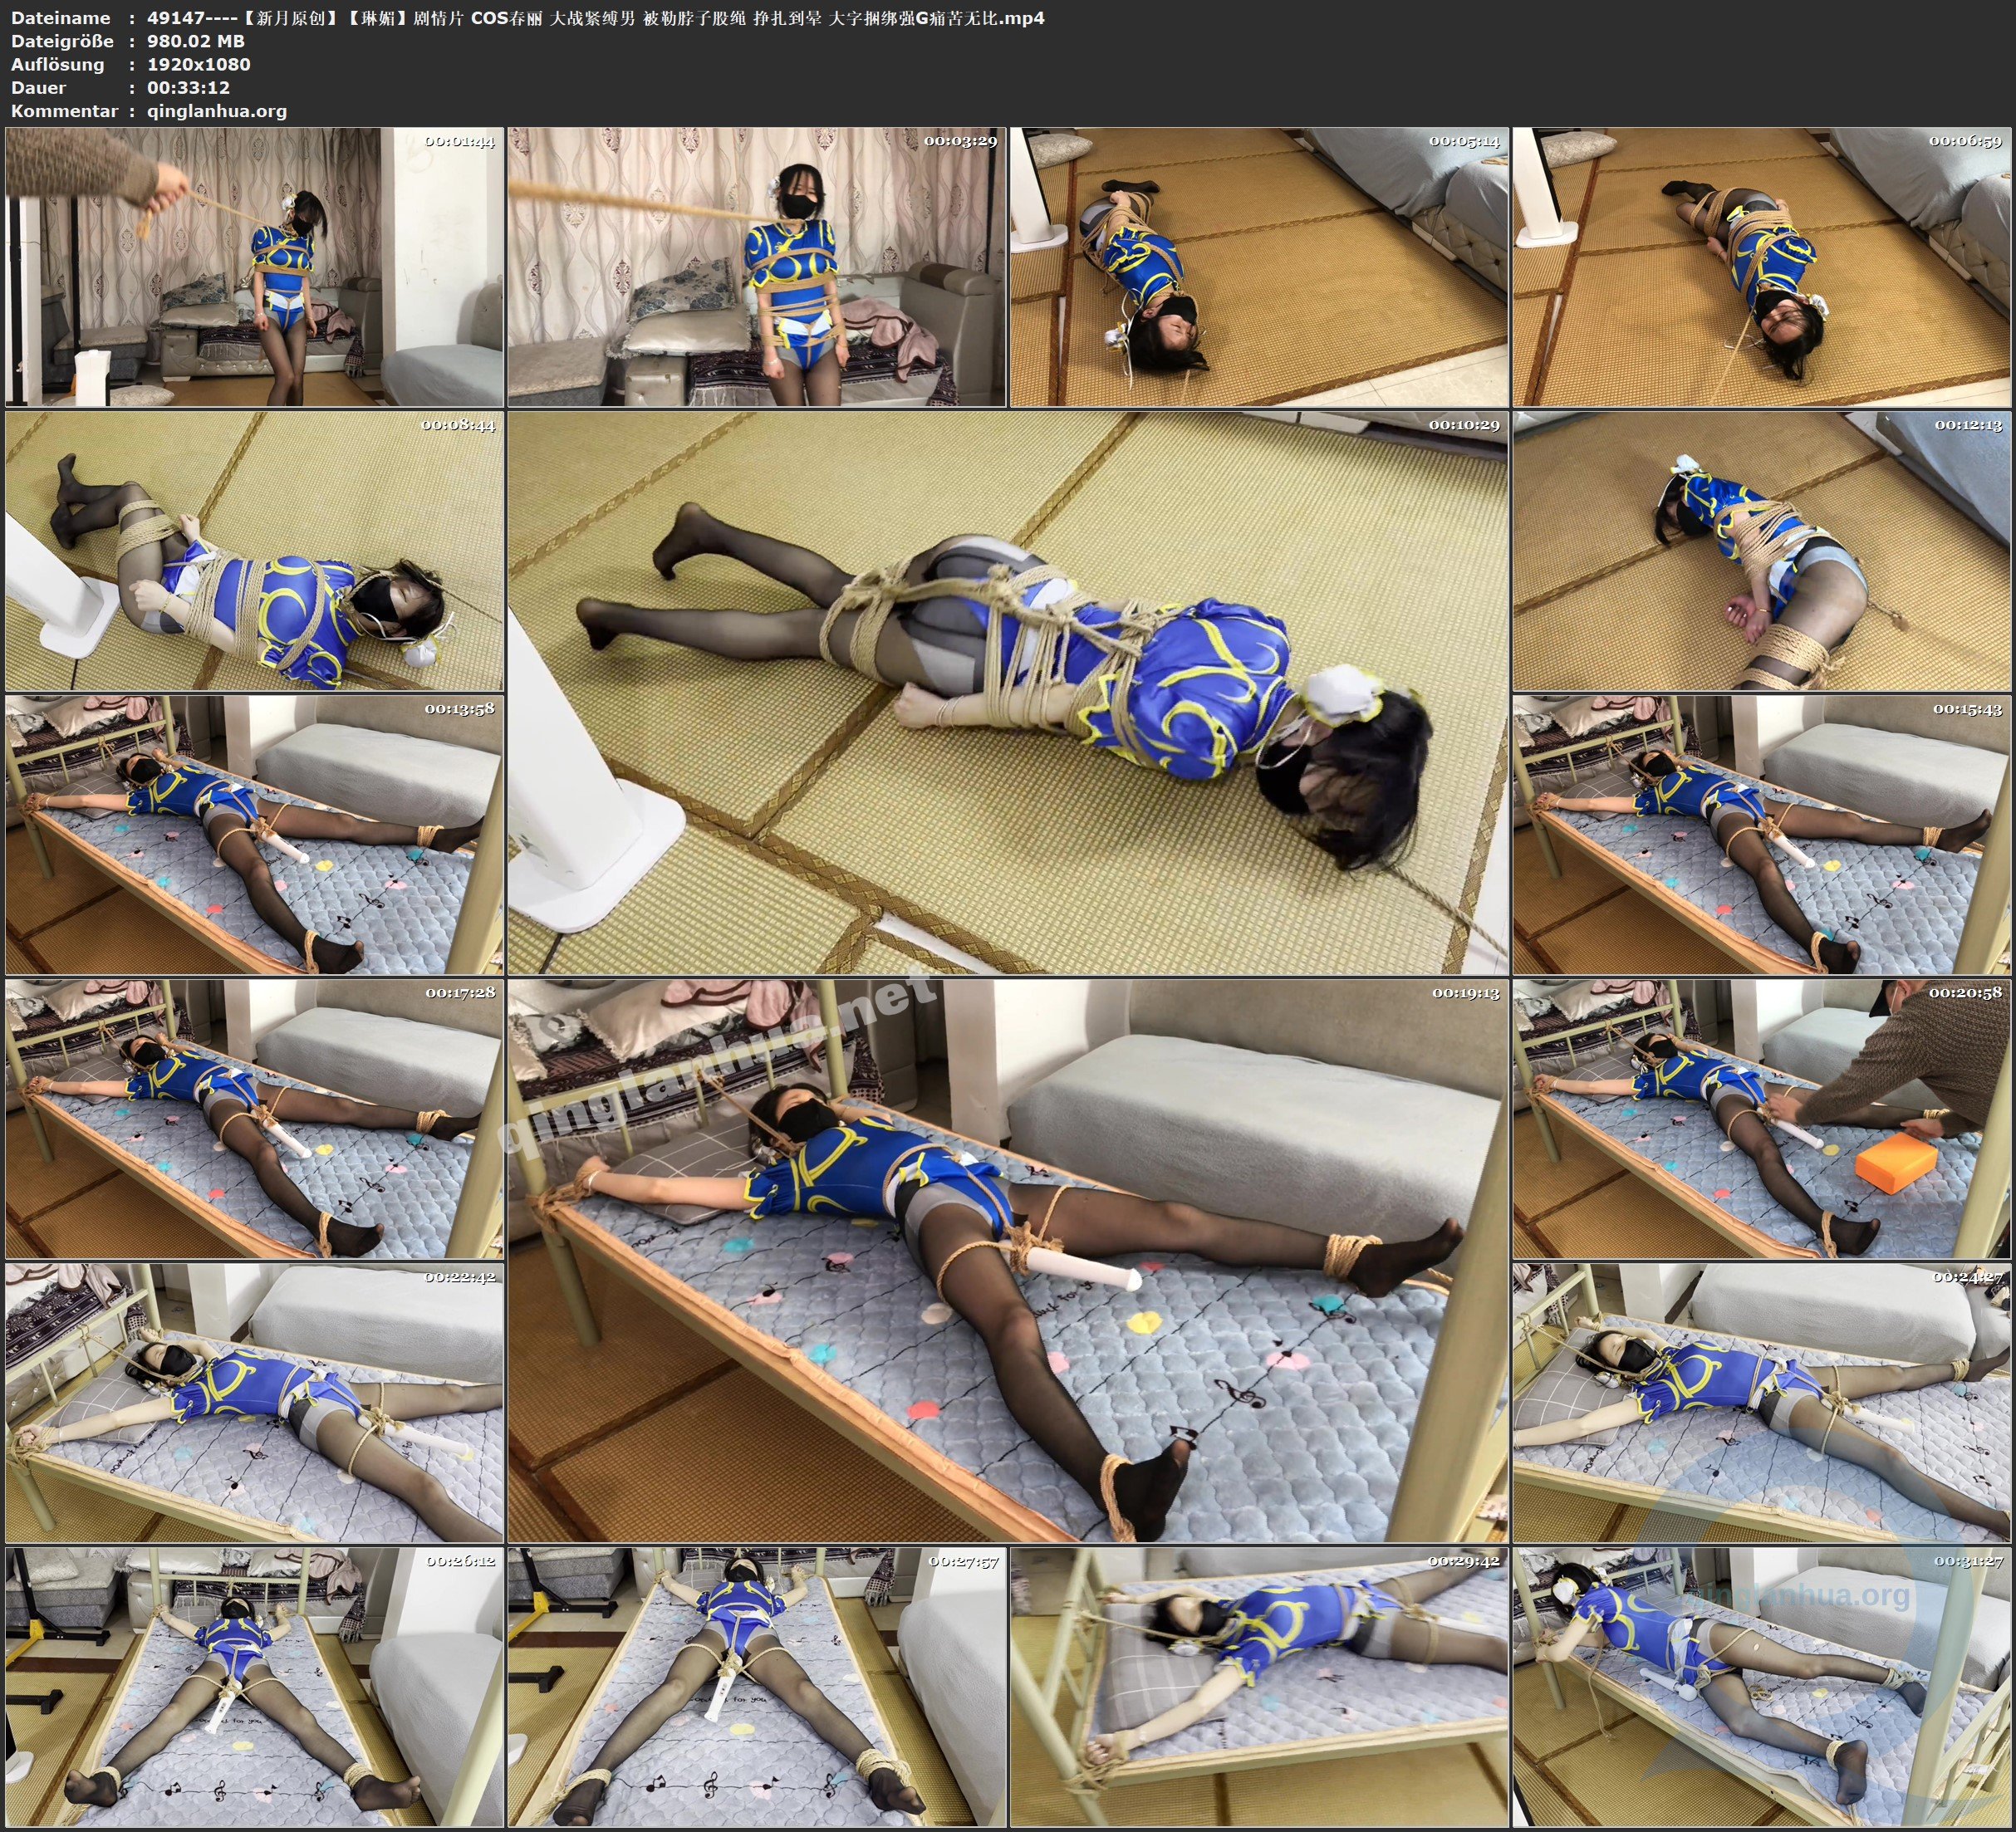Click the 00:33:12 Dauer value
This screenshot has width=2016, height=1832.
pyautogui.click(x=188, y=88)
